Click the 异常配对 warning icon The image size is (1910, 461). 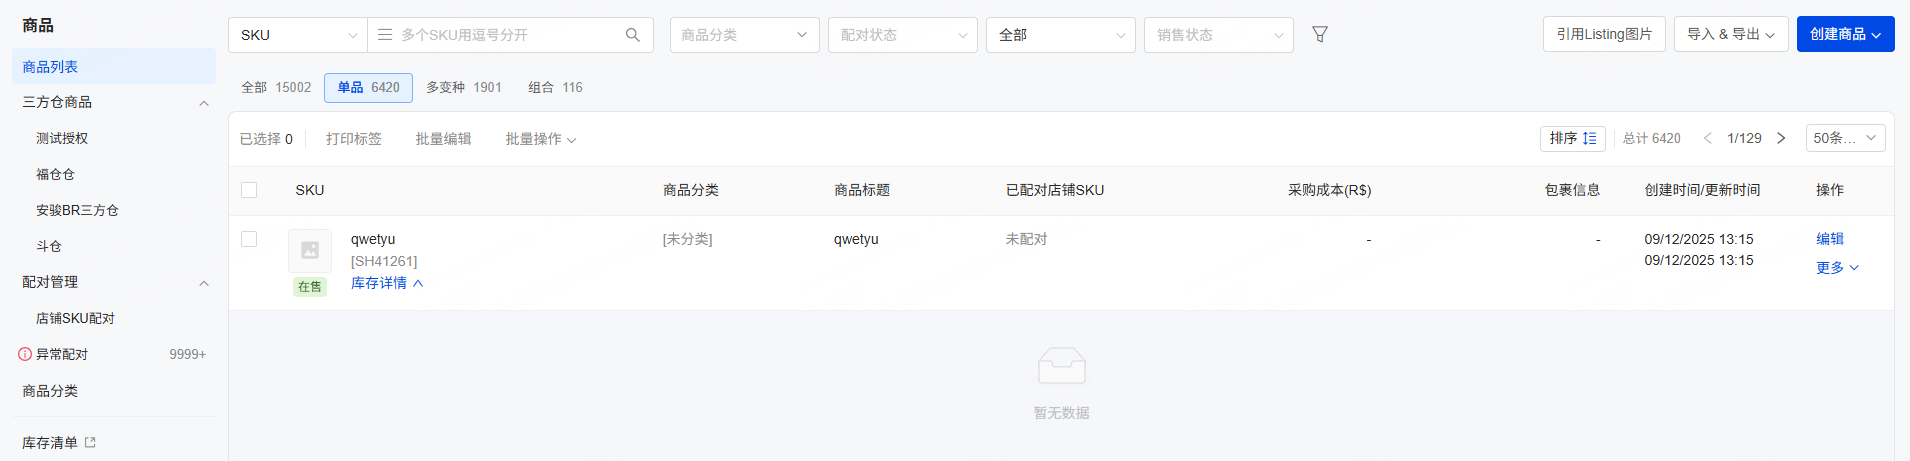tap(25, 354)
